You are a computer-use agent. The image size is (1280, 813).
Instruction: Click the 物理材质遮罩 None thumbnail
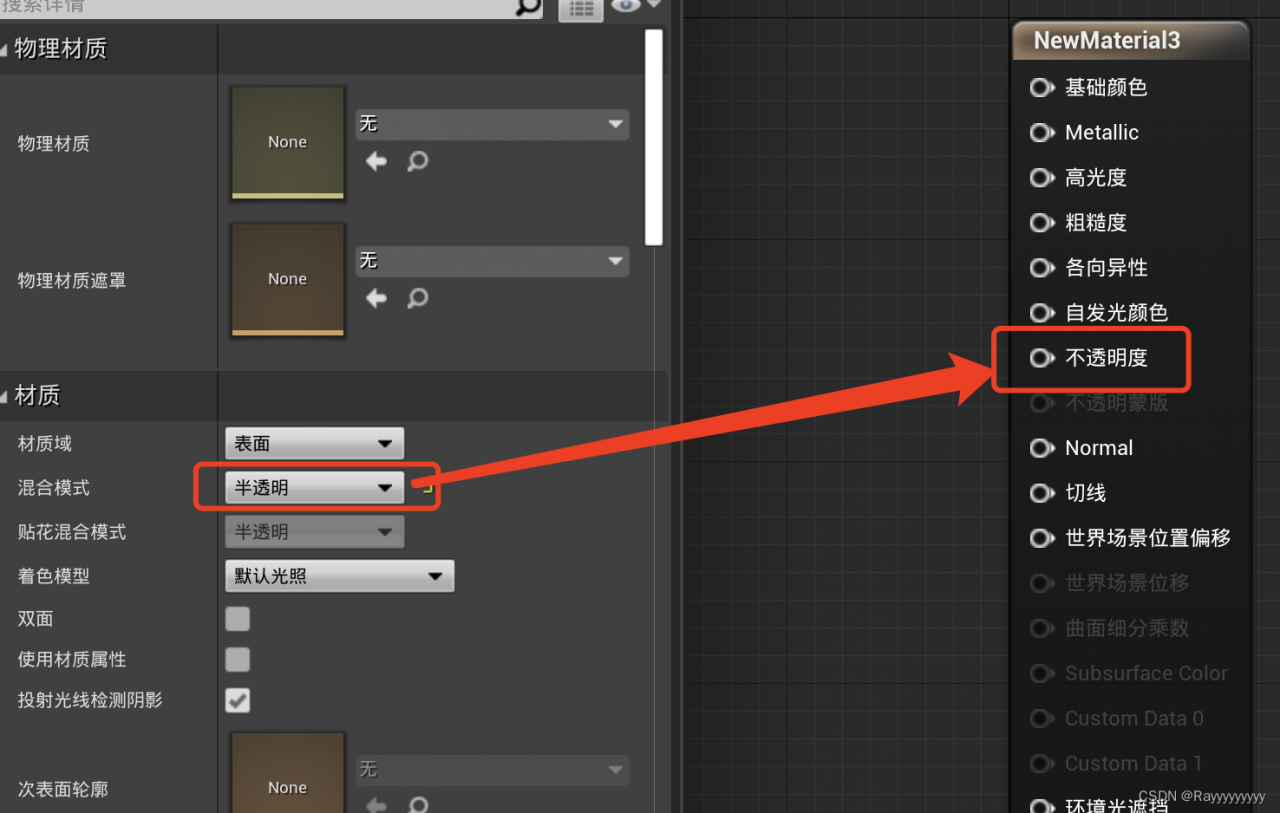point(288,280)
